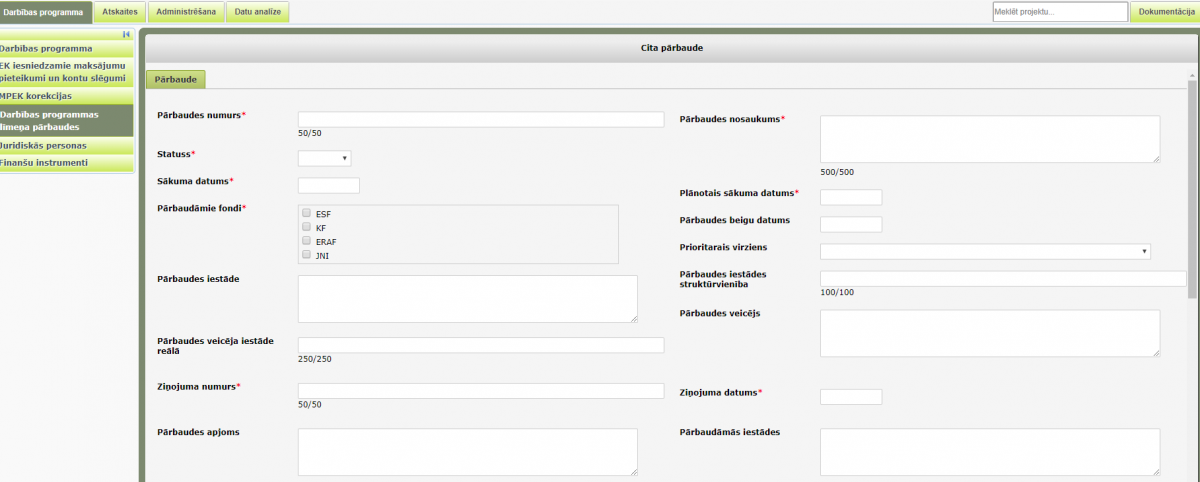1200x482 pixels.
Task: Focus the Pārbaudes numurs input field
Action: click(480, 119)
